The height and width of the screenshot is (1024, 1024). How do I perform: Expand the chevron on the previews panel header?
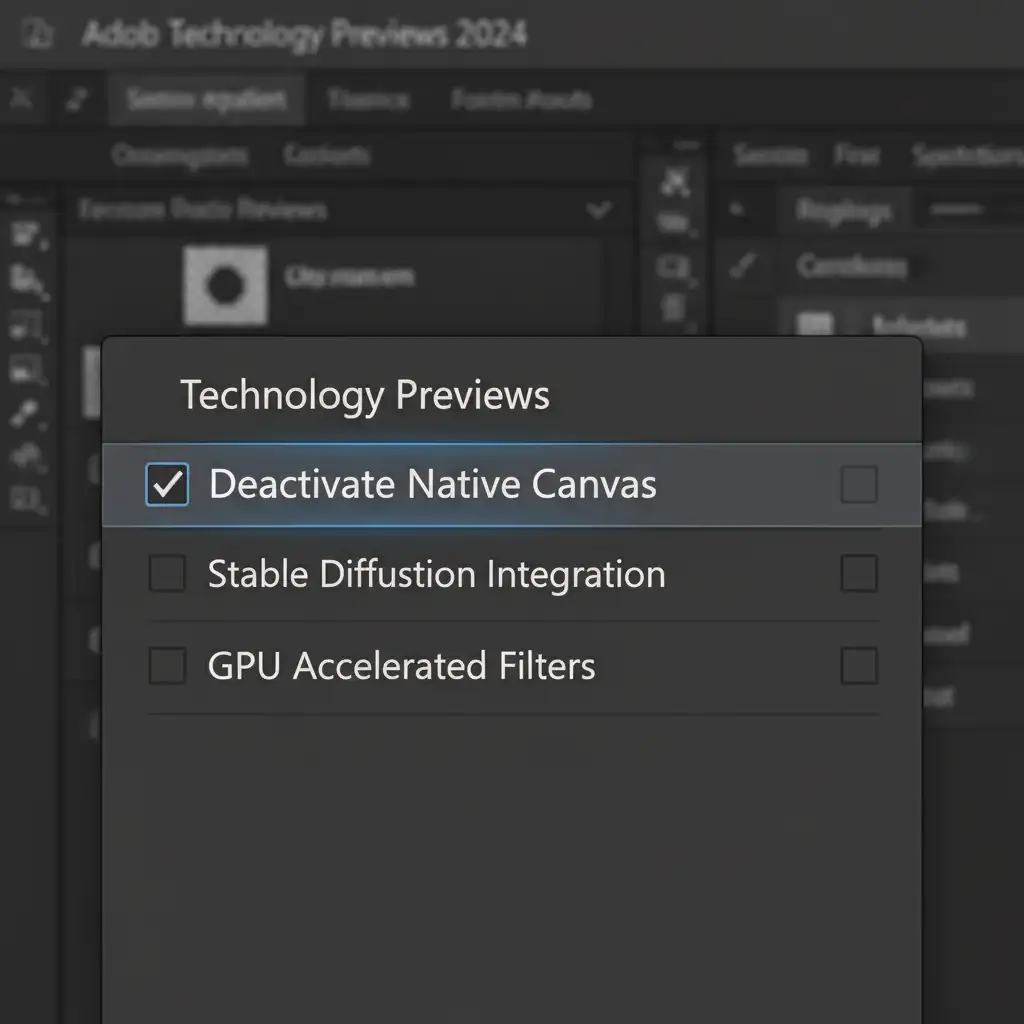point(599,210)
